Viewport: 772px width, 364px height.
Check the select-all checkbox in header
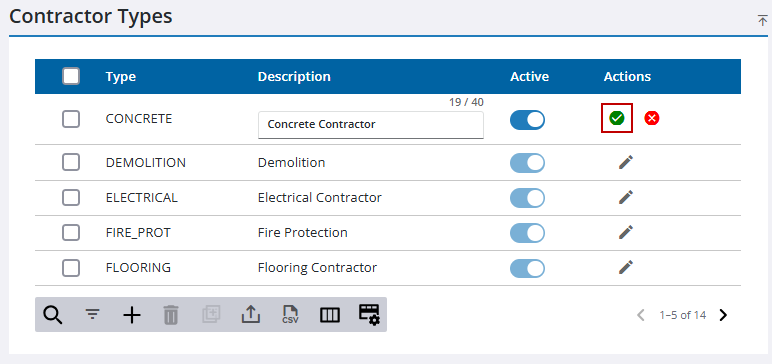coord(71,76)
